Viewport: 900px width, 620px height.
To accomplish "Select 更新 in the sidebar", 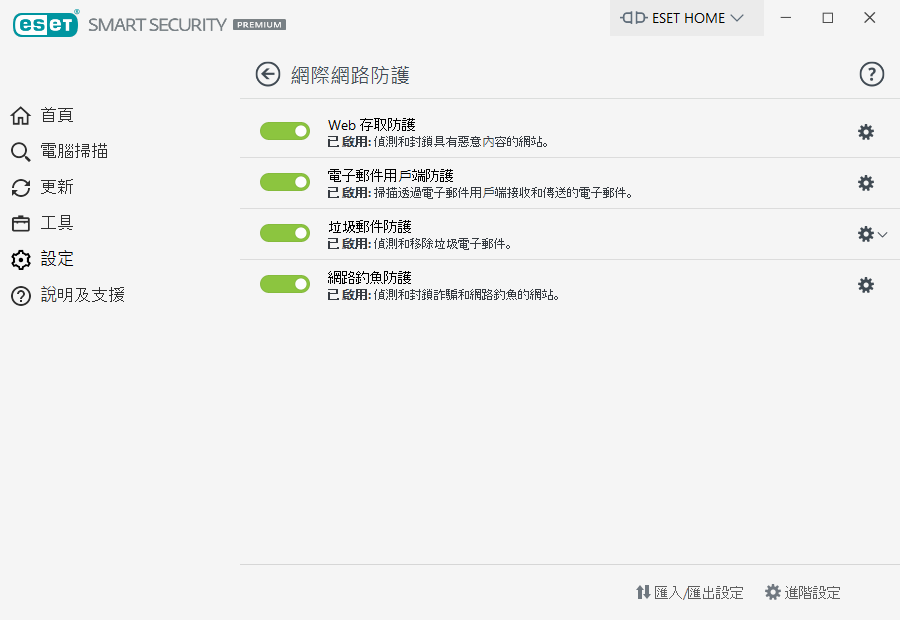I will click(x=57, y=188).
